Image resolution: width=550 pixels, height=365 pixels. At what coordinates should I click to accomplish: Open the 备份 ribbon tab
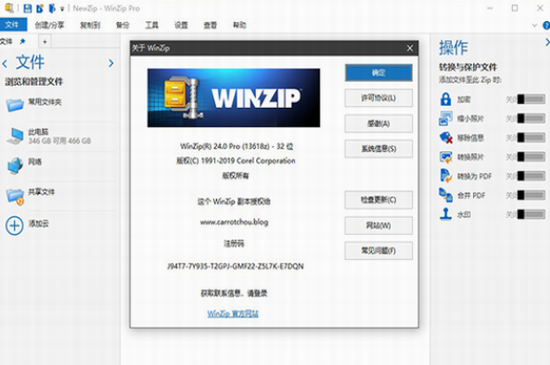click(123, 25)
